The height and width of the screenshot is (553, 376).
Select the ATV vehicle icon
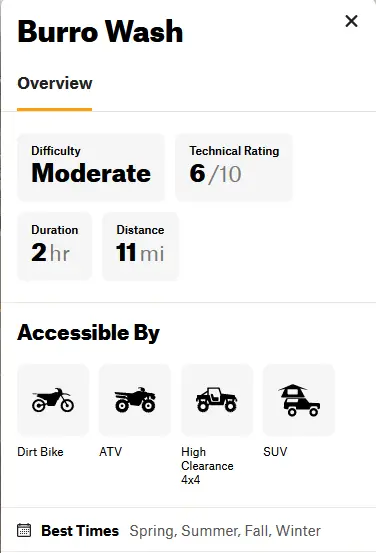pyautogui.click(x=135, y=400)
